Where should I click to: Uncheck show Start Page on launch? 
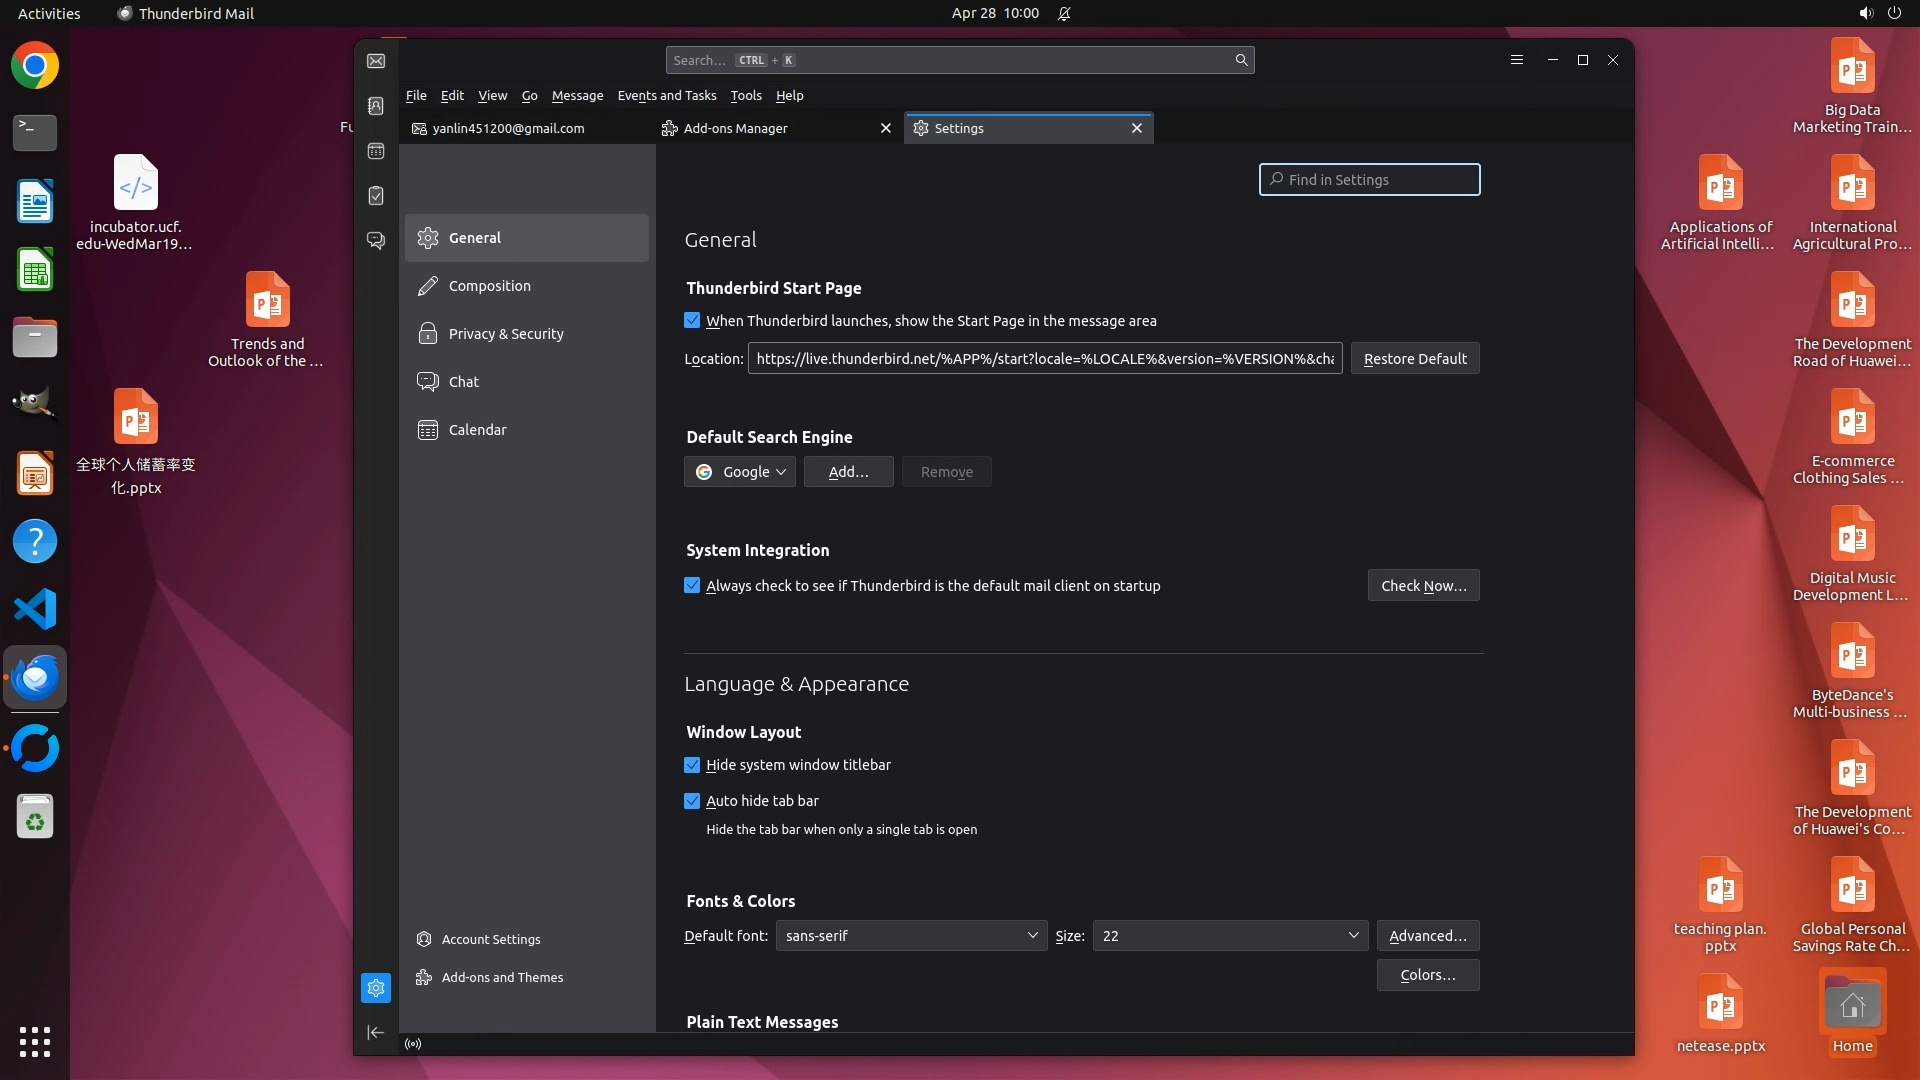pos(692,321)
